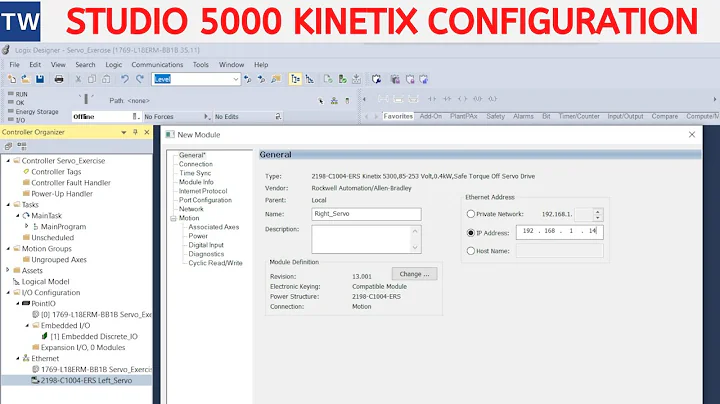Viewport: 720px width, 404px height.
Task: Click the Cut scissors icon
Action: pos(78,79)
